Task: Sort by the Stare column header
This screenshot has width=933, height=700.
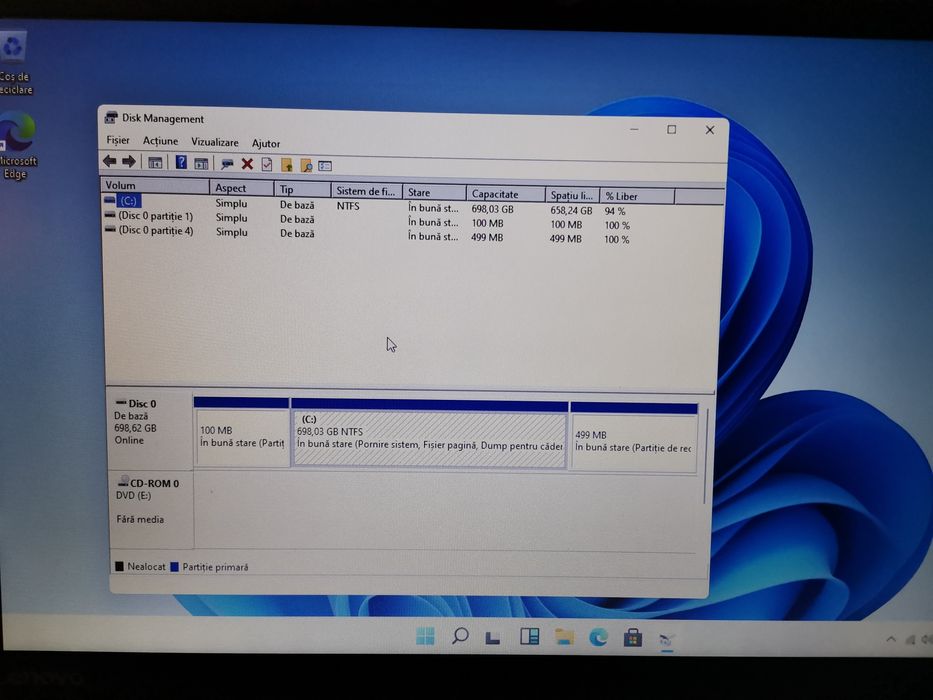Action: 434,193
